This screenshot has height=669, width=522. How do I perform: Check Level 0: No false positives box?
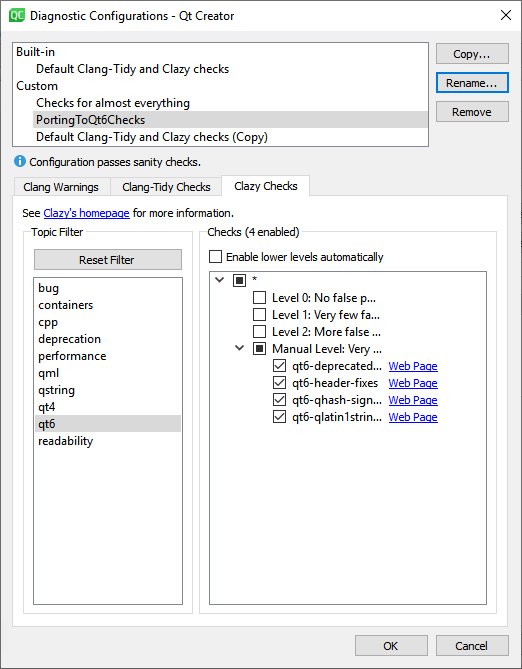point(260,297)
